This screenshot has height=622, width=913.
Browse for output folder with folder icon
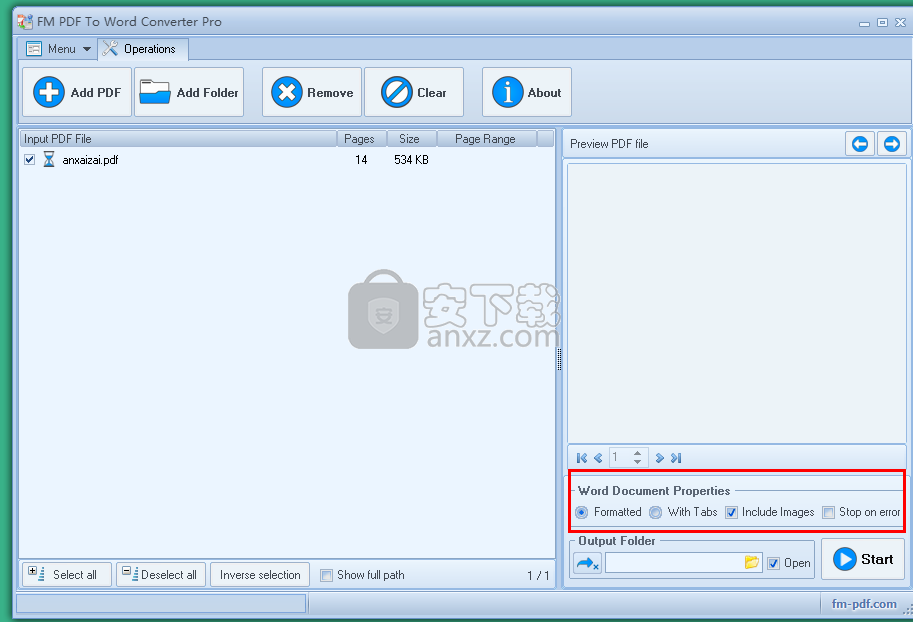752,563
